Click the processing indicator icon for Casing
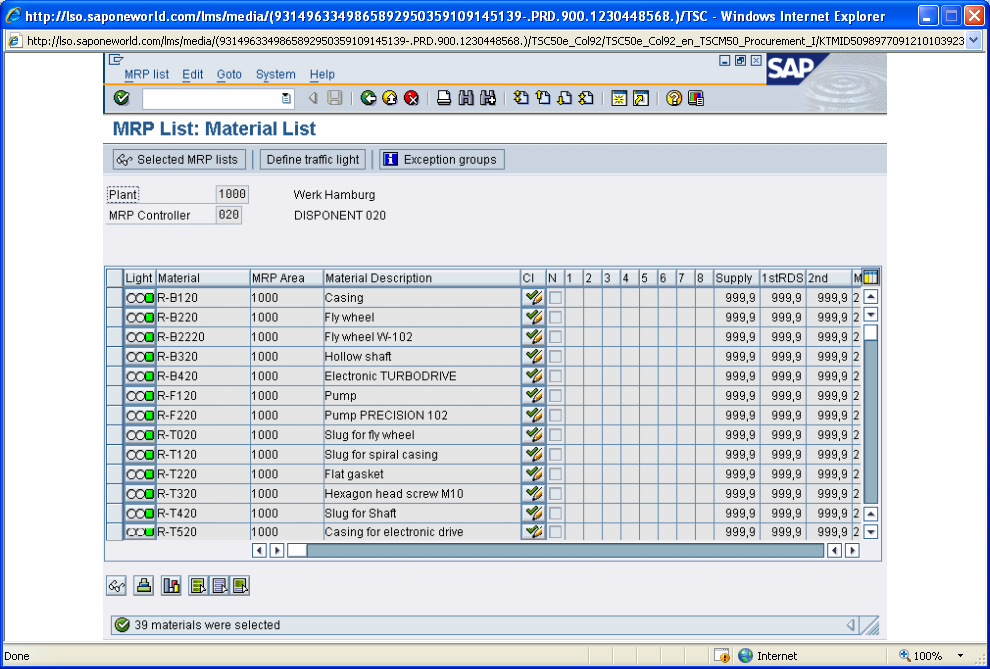Image resolution: width=990 pixels, height=669 pixels. (x=534, y=297)
